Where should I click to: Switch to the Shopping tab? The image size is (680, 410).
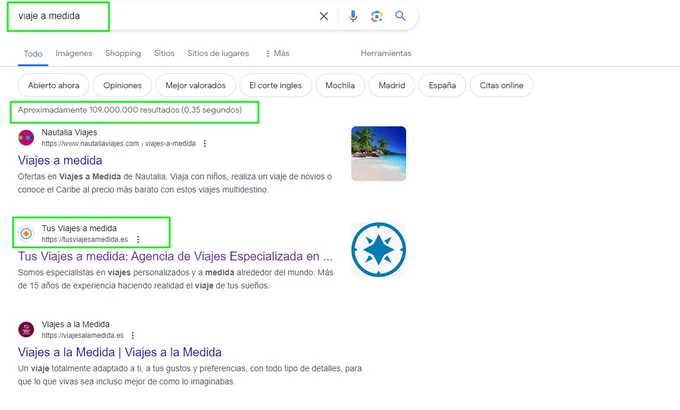click(123, 53)
